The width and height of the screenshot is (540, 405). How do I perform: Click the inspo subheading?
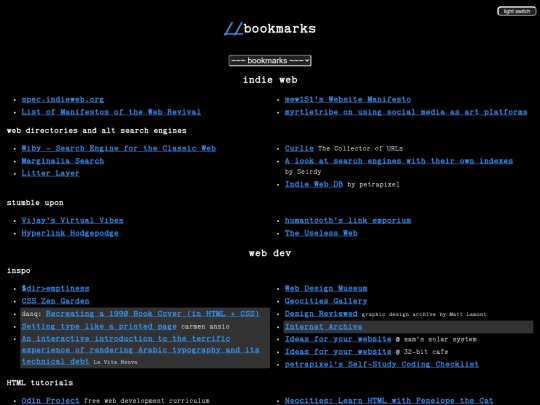19,271
